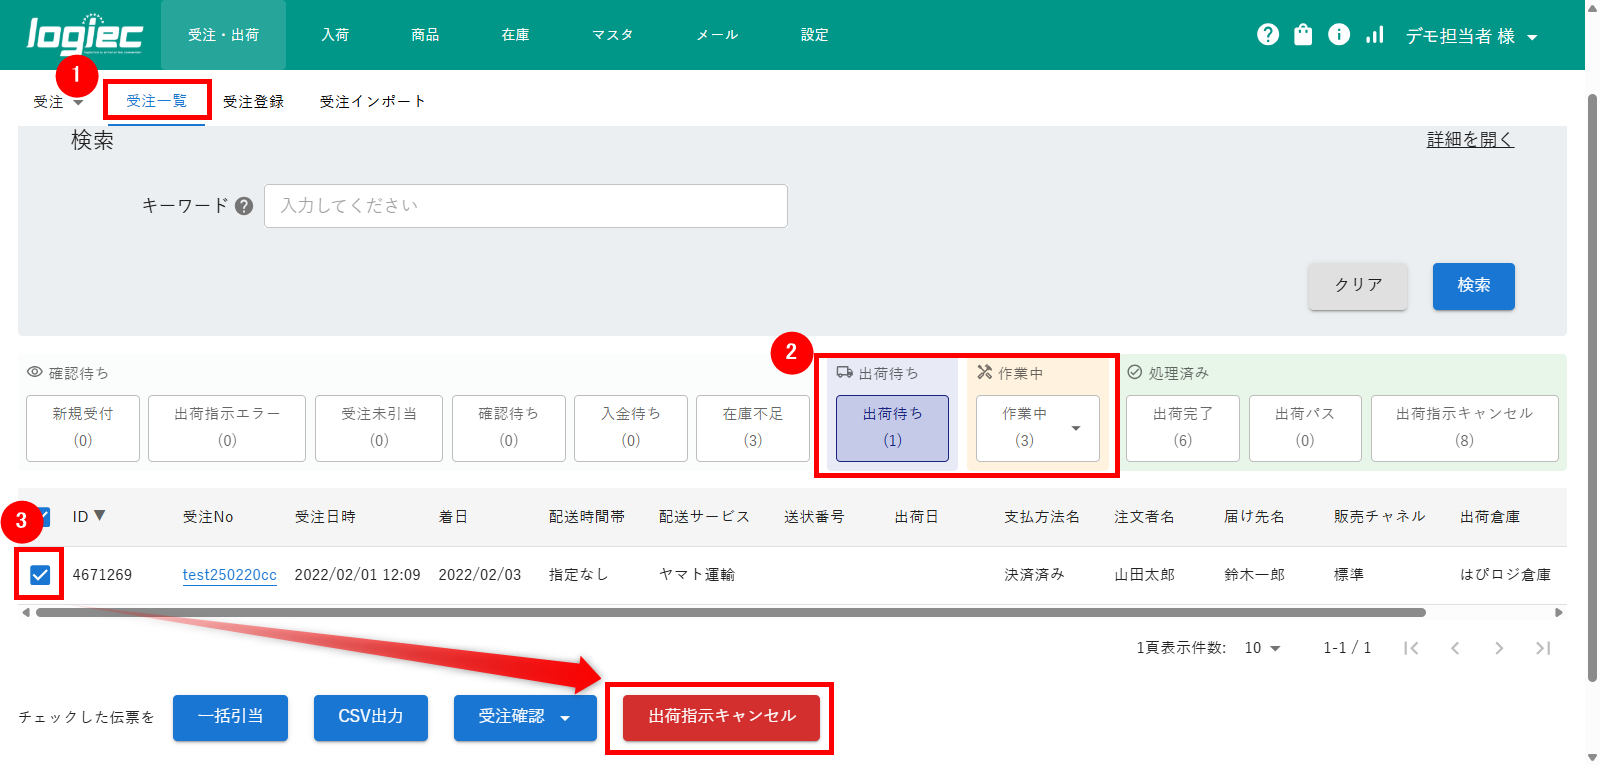
Task: Open the 在庫 menu in top navigation
Action: [515, 35]
